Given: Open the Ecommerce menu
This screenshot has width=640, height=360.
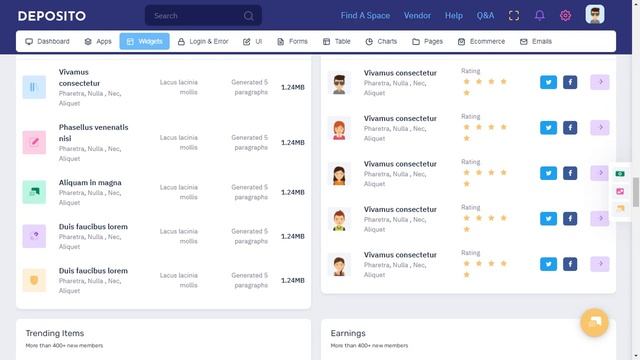Looking at the screenshot, I should [481, 41].
